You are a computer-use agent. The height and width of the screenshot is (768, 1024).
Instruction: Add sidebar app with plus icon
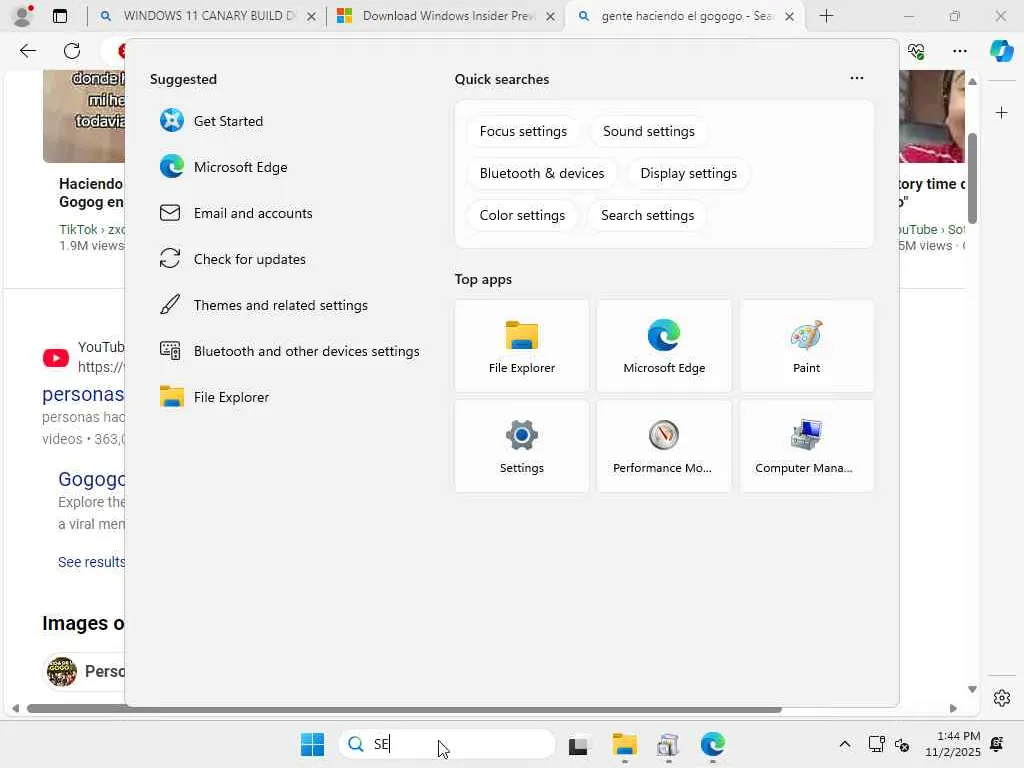(x=1001, y=113)
